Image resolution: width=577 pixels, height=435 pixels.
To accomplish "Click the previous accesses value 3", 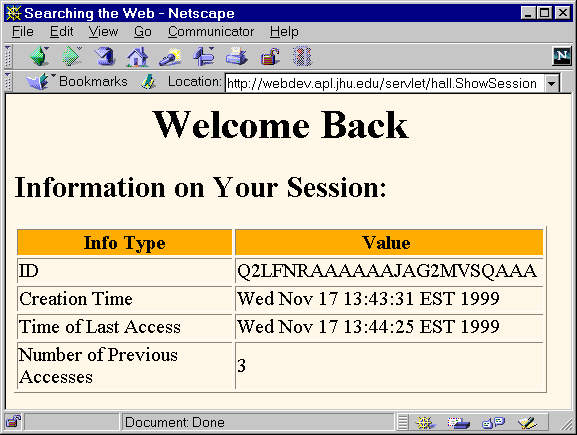I will [241, 365].
